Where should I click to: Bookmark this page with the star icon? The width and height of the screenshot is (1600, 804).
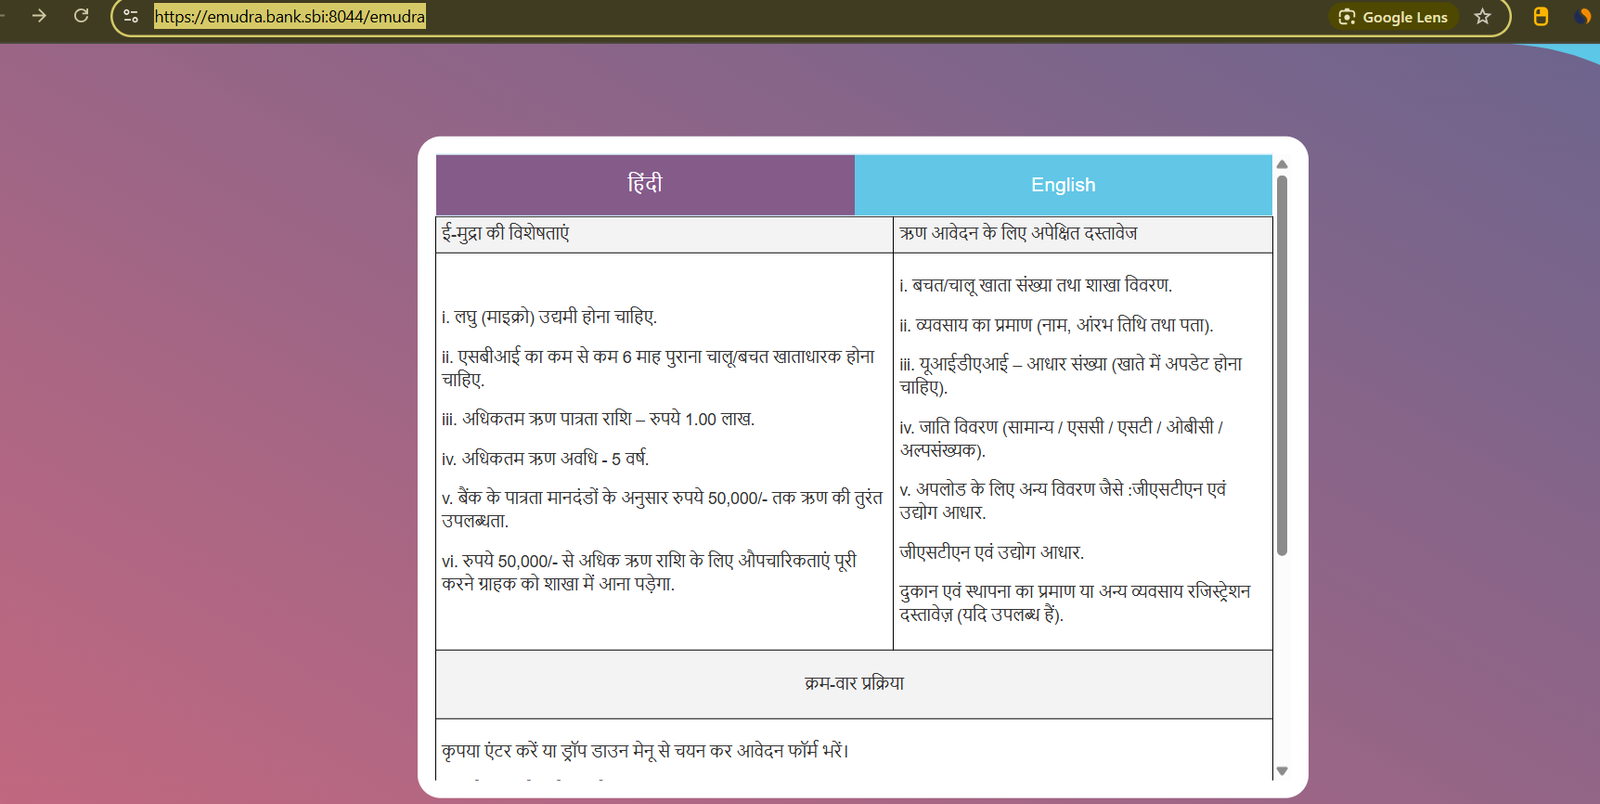tap(1482, 16)
